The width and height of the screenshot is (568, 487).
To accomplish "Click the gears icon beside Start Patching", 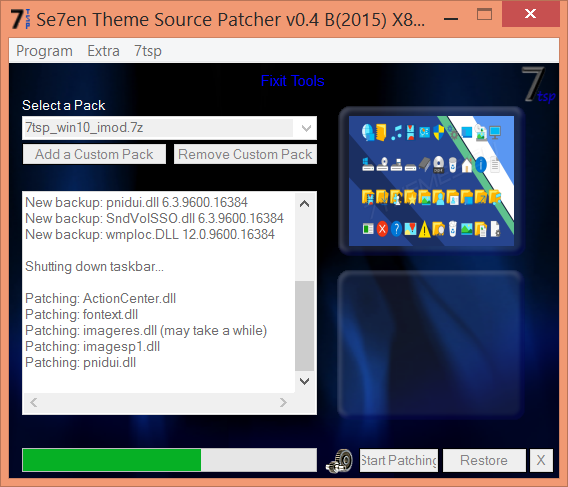I will [339, 461].
